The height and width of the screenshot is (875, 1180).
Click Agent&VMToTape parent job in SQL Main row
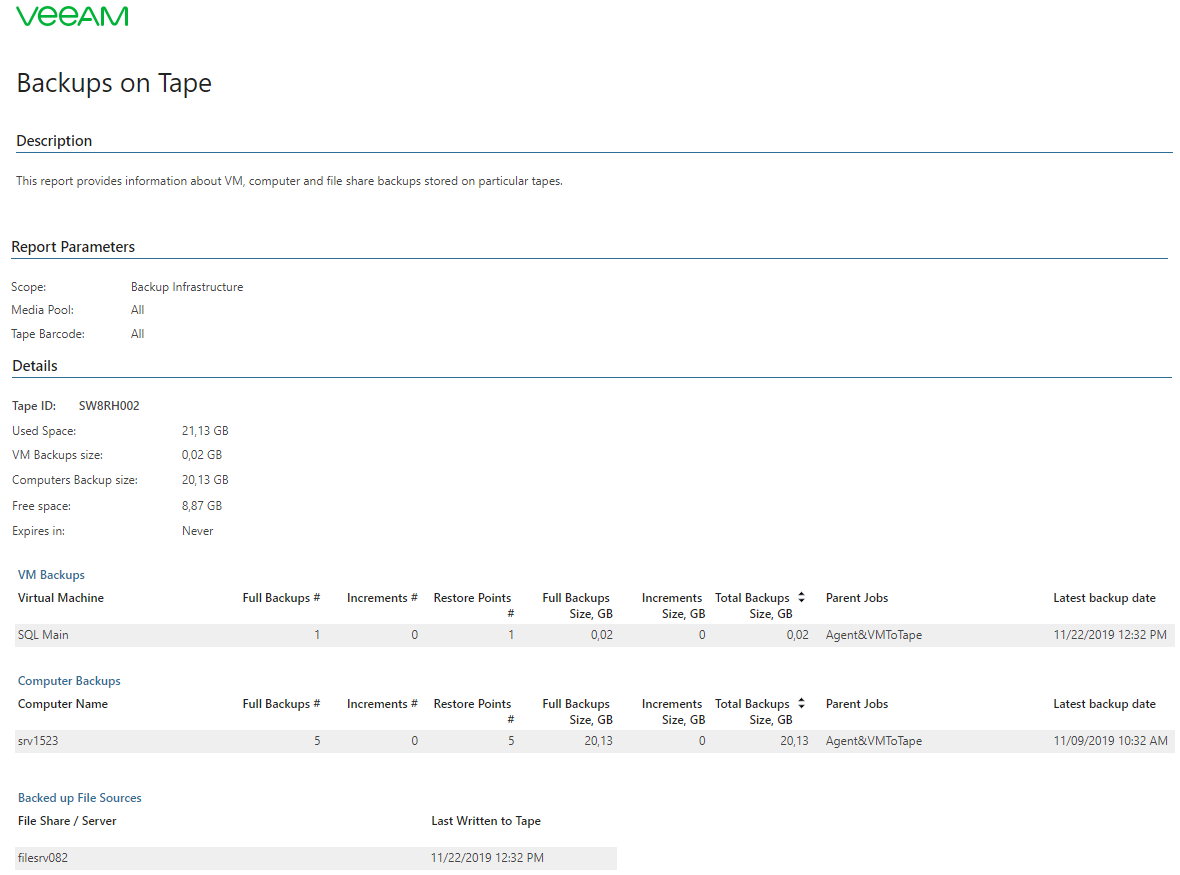874,635
